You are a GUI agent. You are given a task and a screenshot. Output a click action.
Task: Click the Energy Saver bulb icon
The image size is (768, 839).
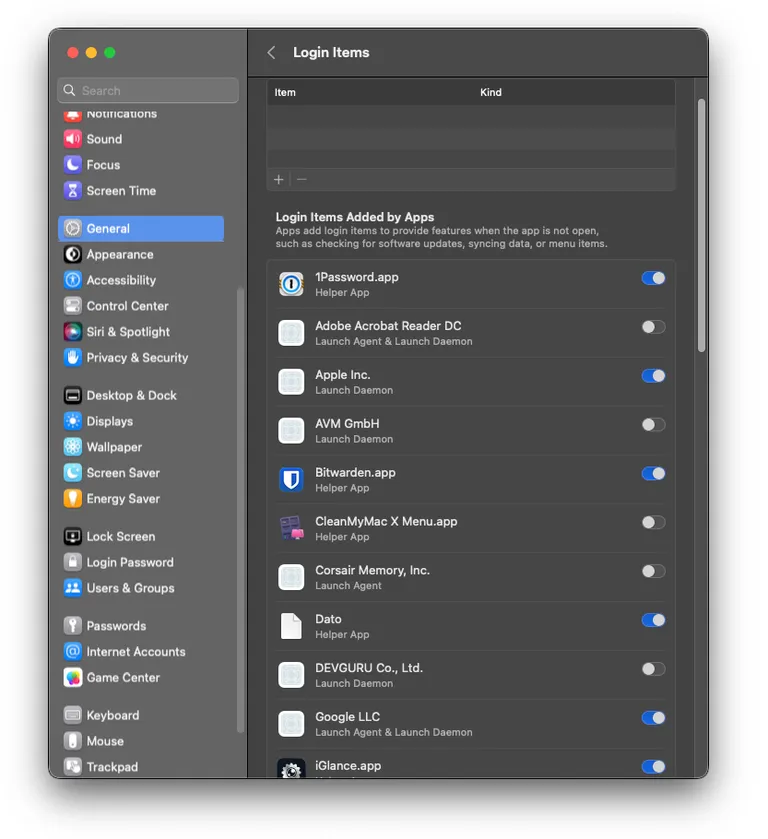tap(73, 498)
